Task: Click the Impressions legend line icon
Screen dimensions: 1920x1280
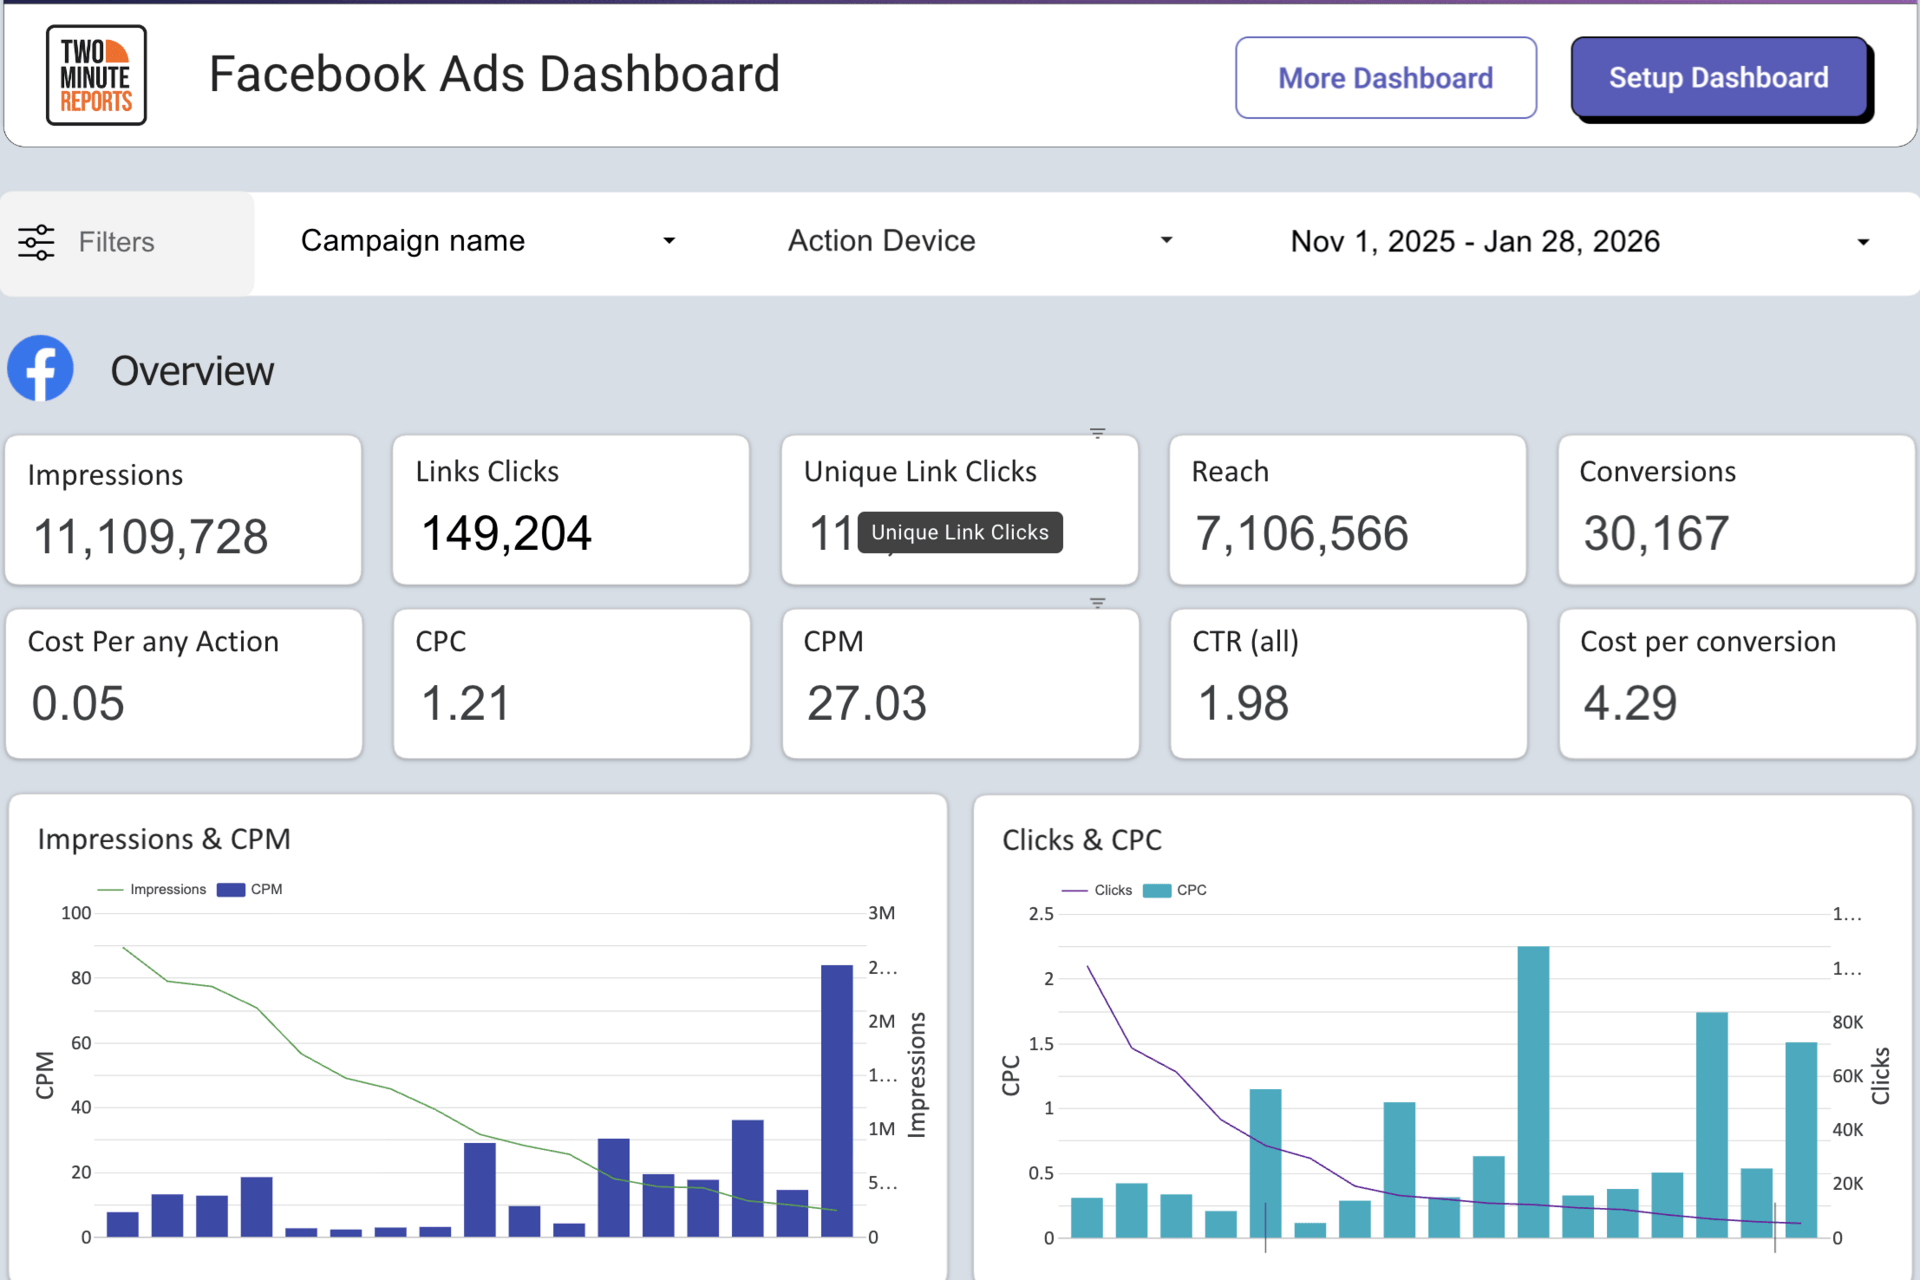Action: (x=110, y=889)
